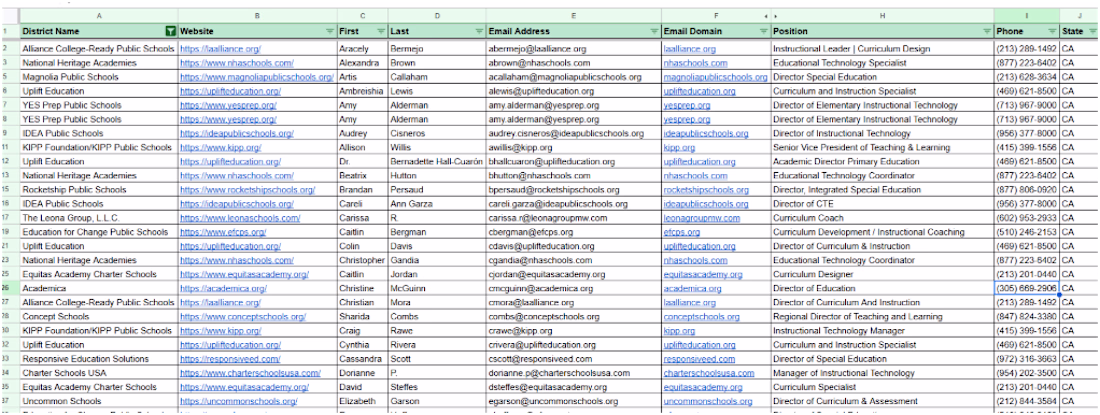The height and width of the screenshot is (415, 1100).
Task: Open the active green filter on District Name
Action: point(170,31)
